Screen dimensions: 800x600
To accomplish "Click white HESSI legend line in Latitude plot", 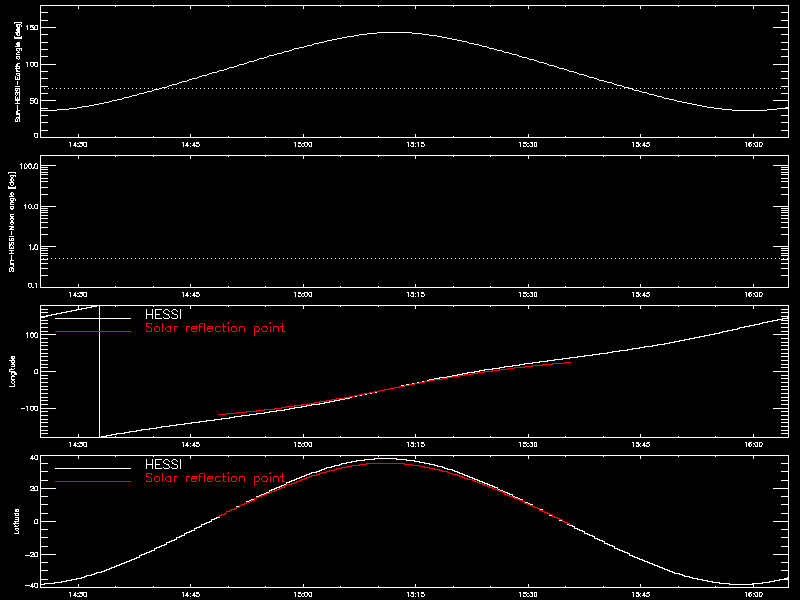I will click(93, 468).
